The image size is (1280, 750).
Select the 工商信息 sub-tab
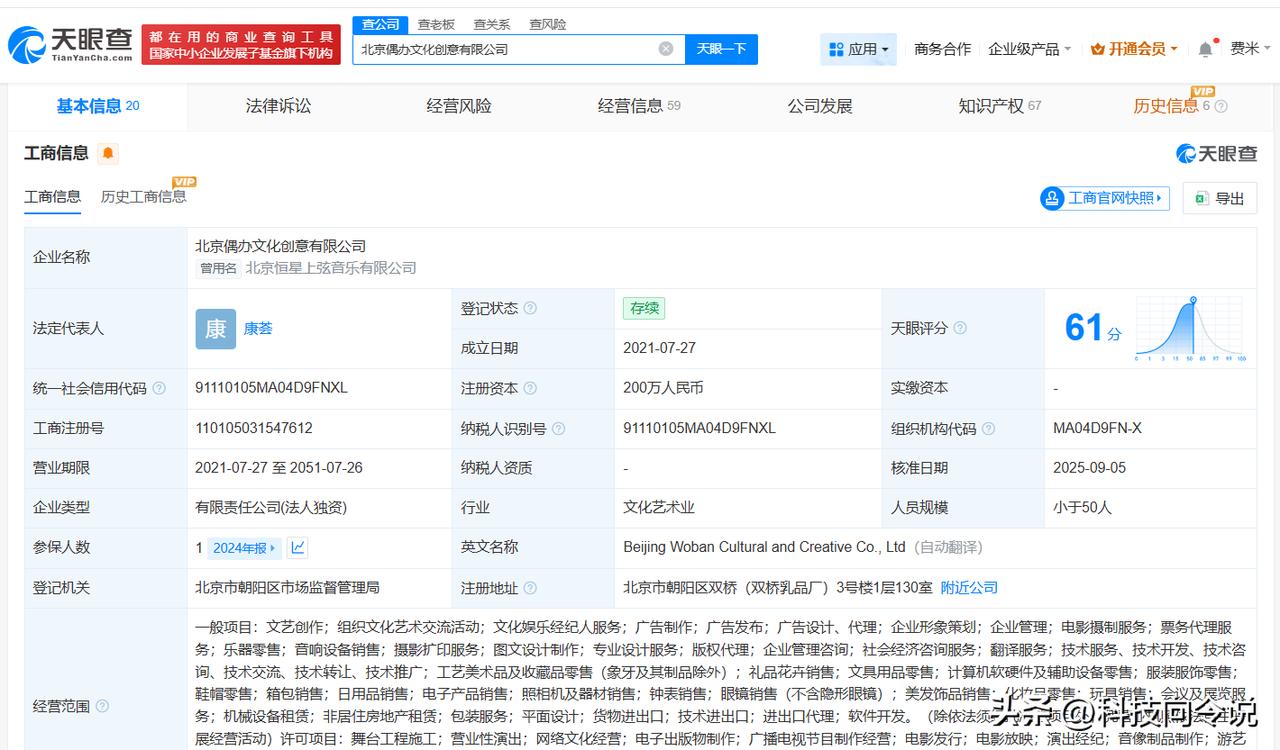point(53,197)
